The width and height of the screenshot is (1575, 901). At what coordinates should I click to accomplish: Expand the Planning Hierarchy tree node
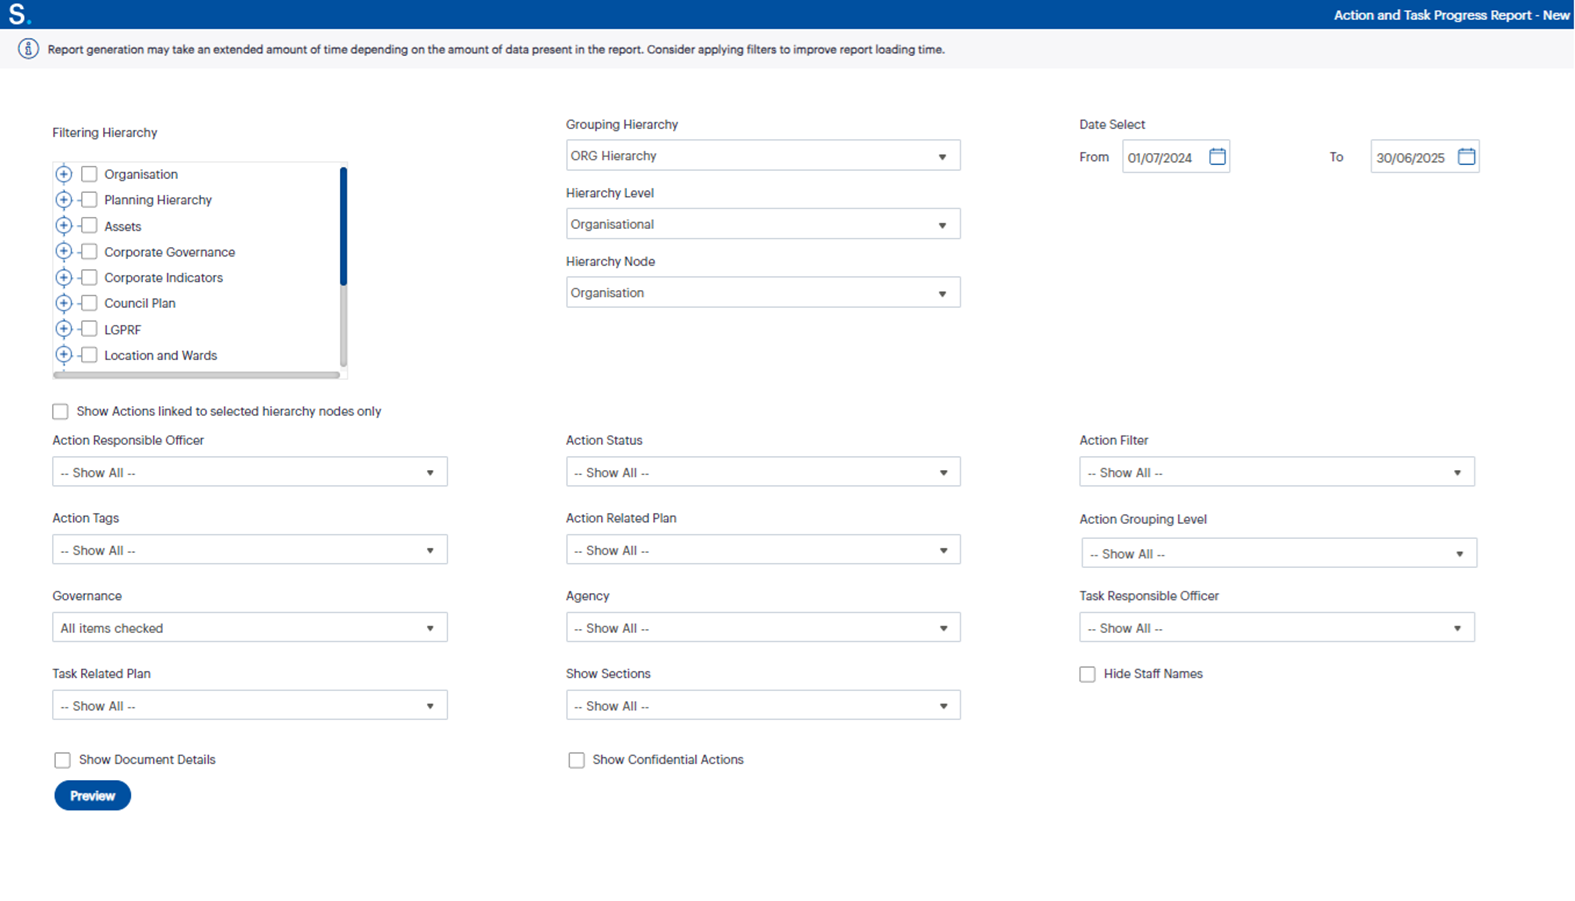pos(64,200)
